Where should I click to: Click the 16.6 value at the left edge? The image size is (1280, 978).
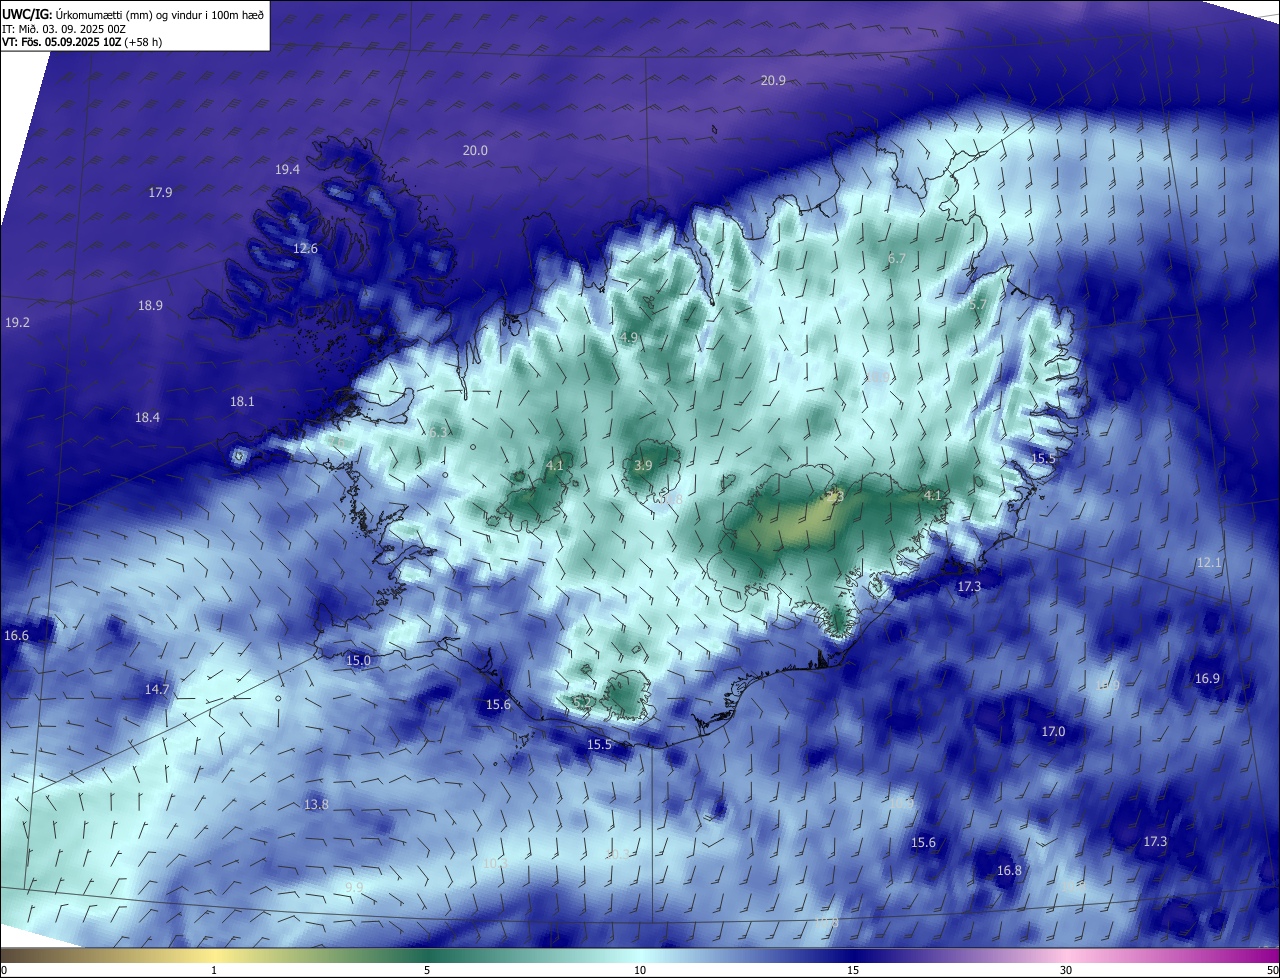coord(16,635)
